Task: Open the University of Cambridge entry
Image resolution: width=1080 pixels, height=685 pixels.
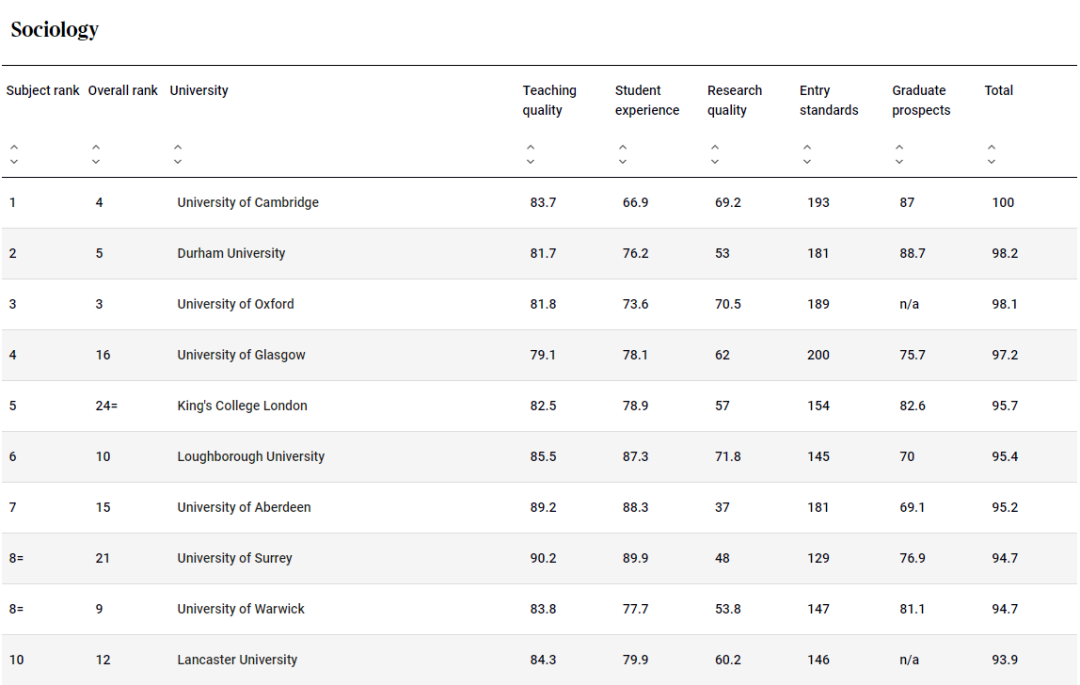Action: pyautogui.click(x=248, y=203)
